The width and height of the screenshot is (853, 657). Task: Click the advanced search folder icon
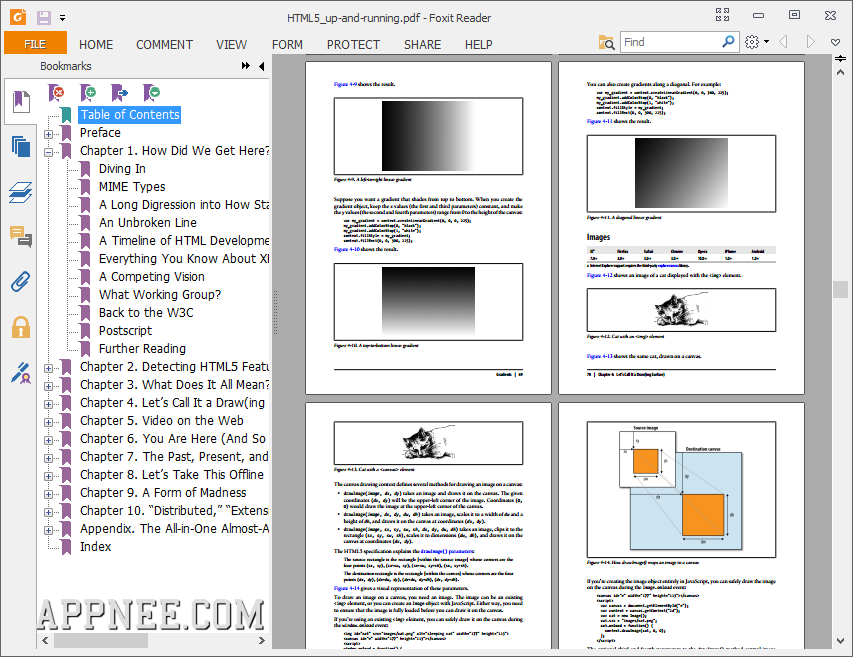pos(606,42)
